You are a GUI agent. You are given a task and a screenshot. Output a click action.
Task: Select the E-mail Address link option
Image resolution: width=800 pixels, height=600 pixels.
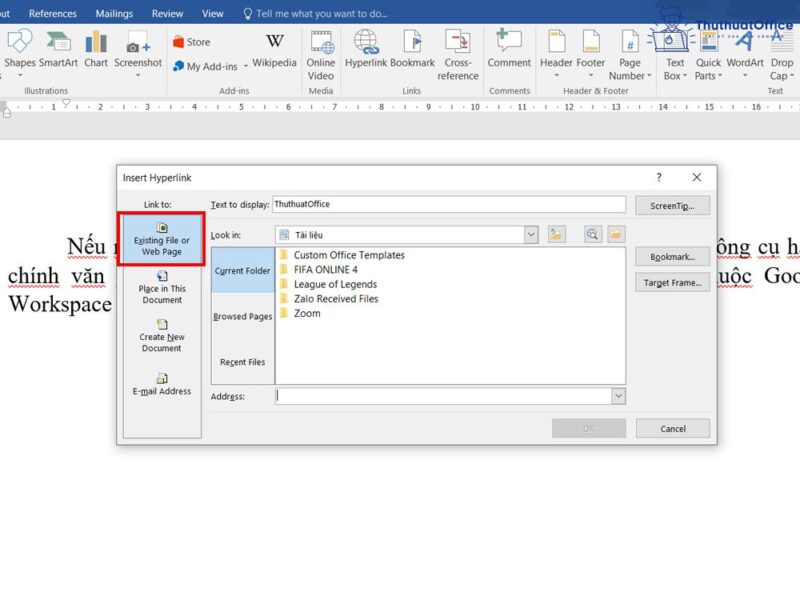[x=161, y=385]
